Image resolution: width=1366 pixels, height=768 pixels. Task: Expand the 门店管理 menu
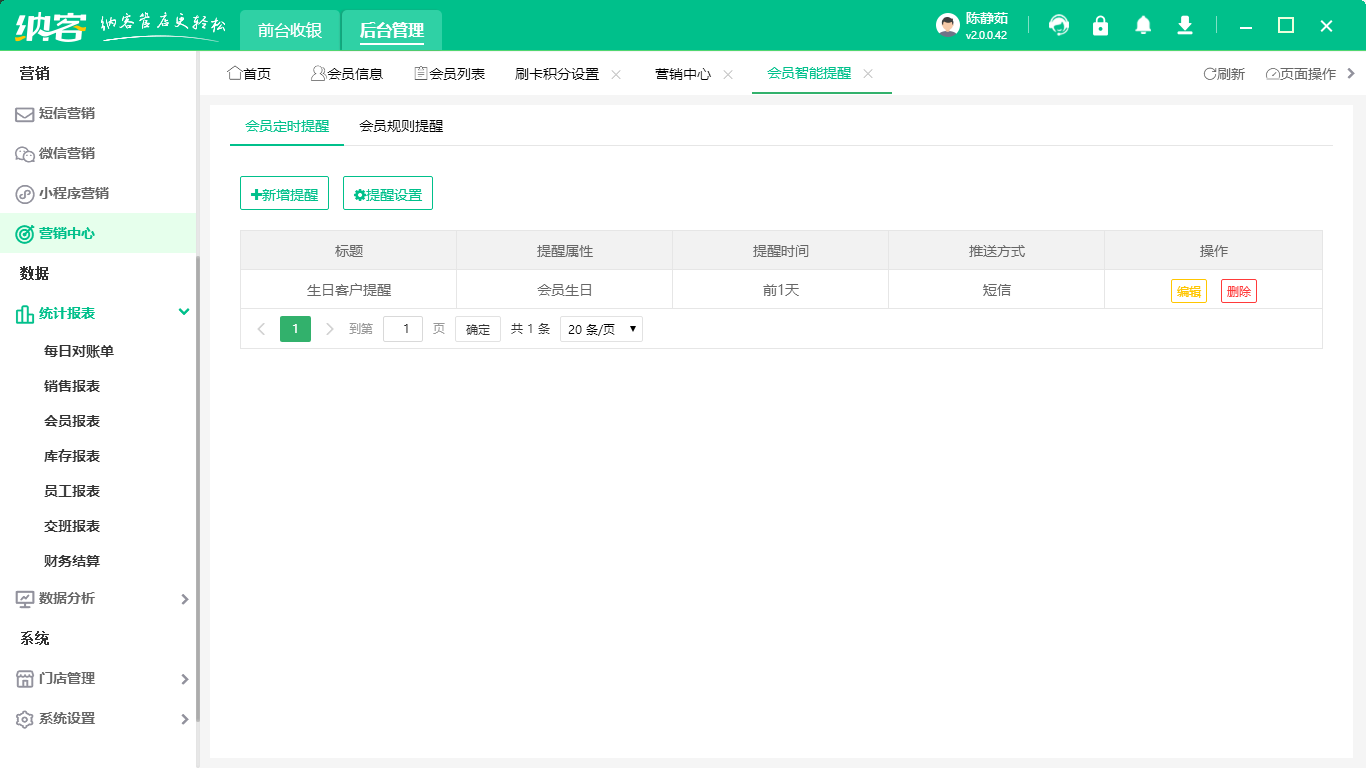tap(184, 679)
